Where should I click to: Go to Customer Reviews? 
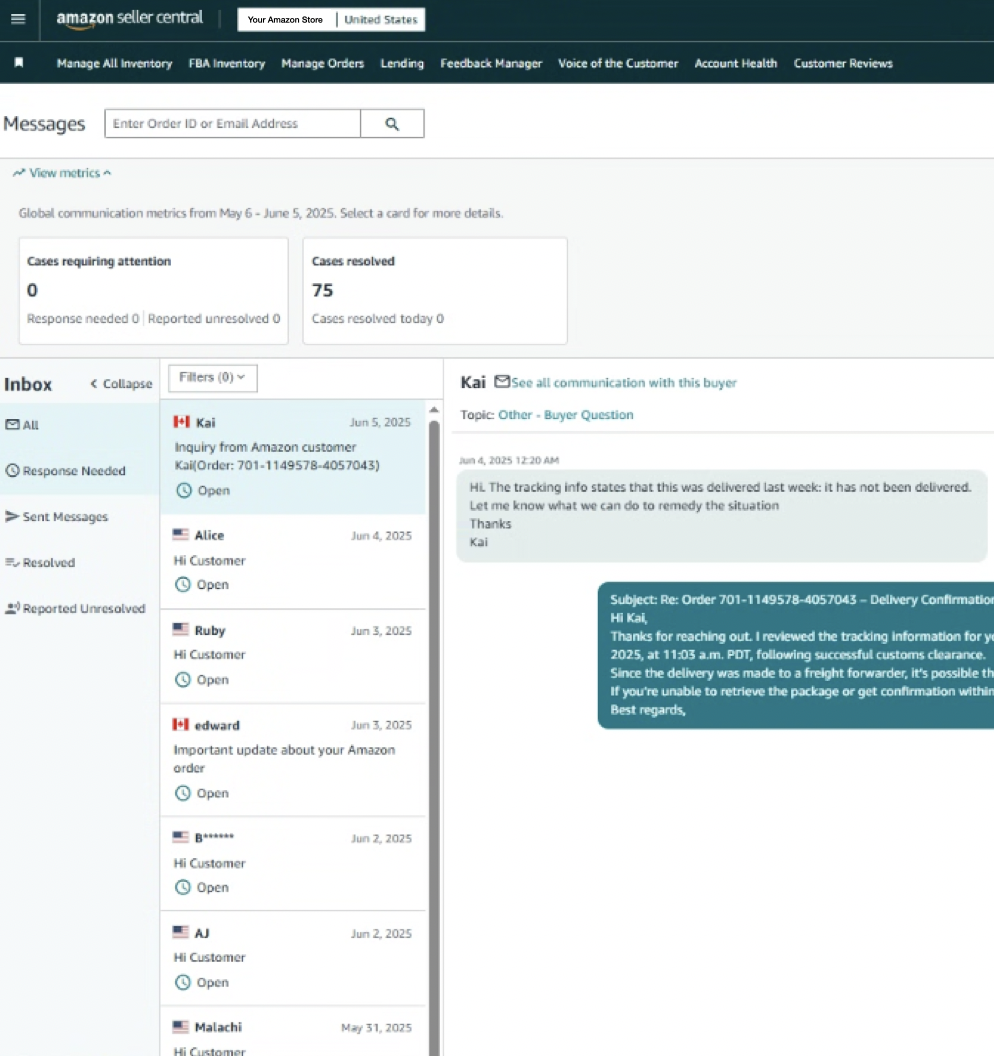(843, 63)
